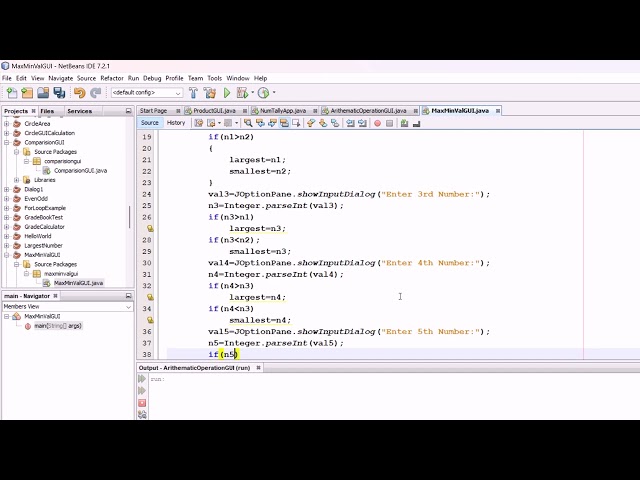Close the Output ArithematicOperationGUI tab
640x480 pixels.
[x=258, y=368]
